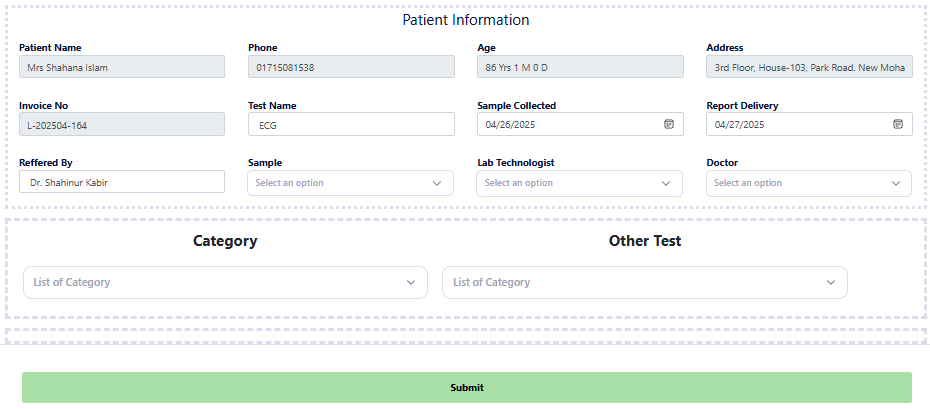Click the Category list chevron arrow
Image resolution: width=930 pixels, height=409 pixels.
(x=411, y=283)
